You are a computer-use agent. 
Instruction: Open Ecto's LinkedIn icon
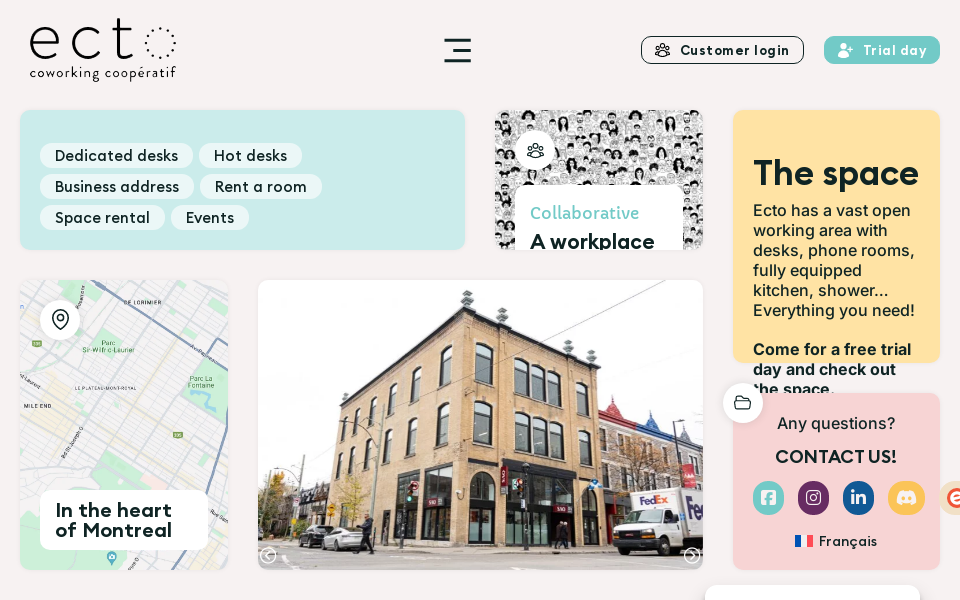click(858, 498)
